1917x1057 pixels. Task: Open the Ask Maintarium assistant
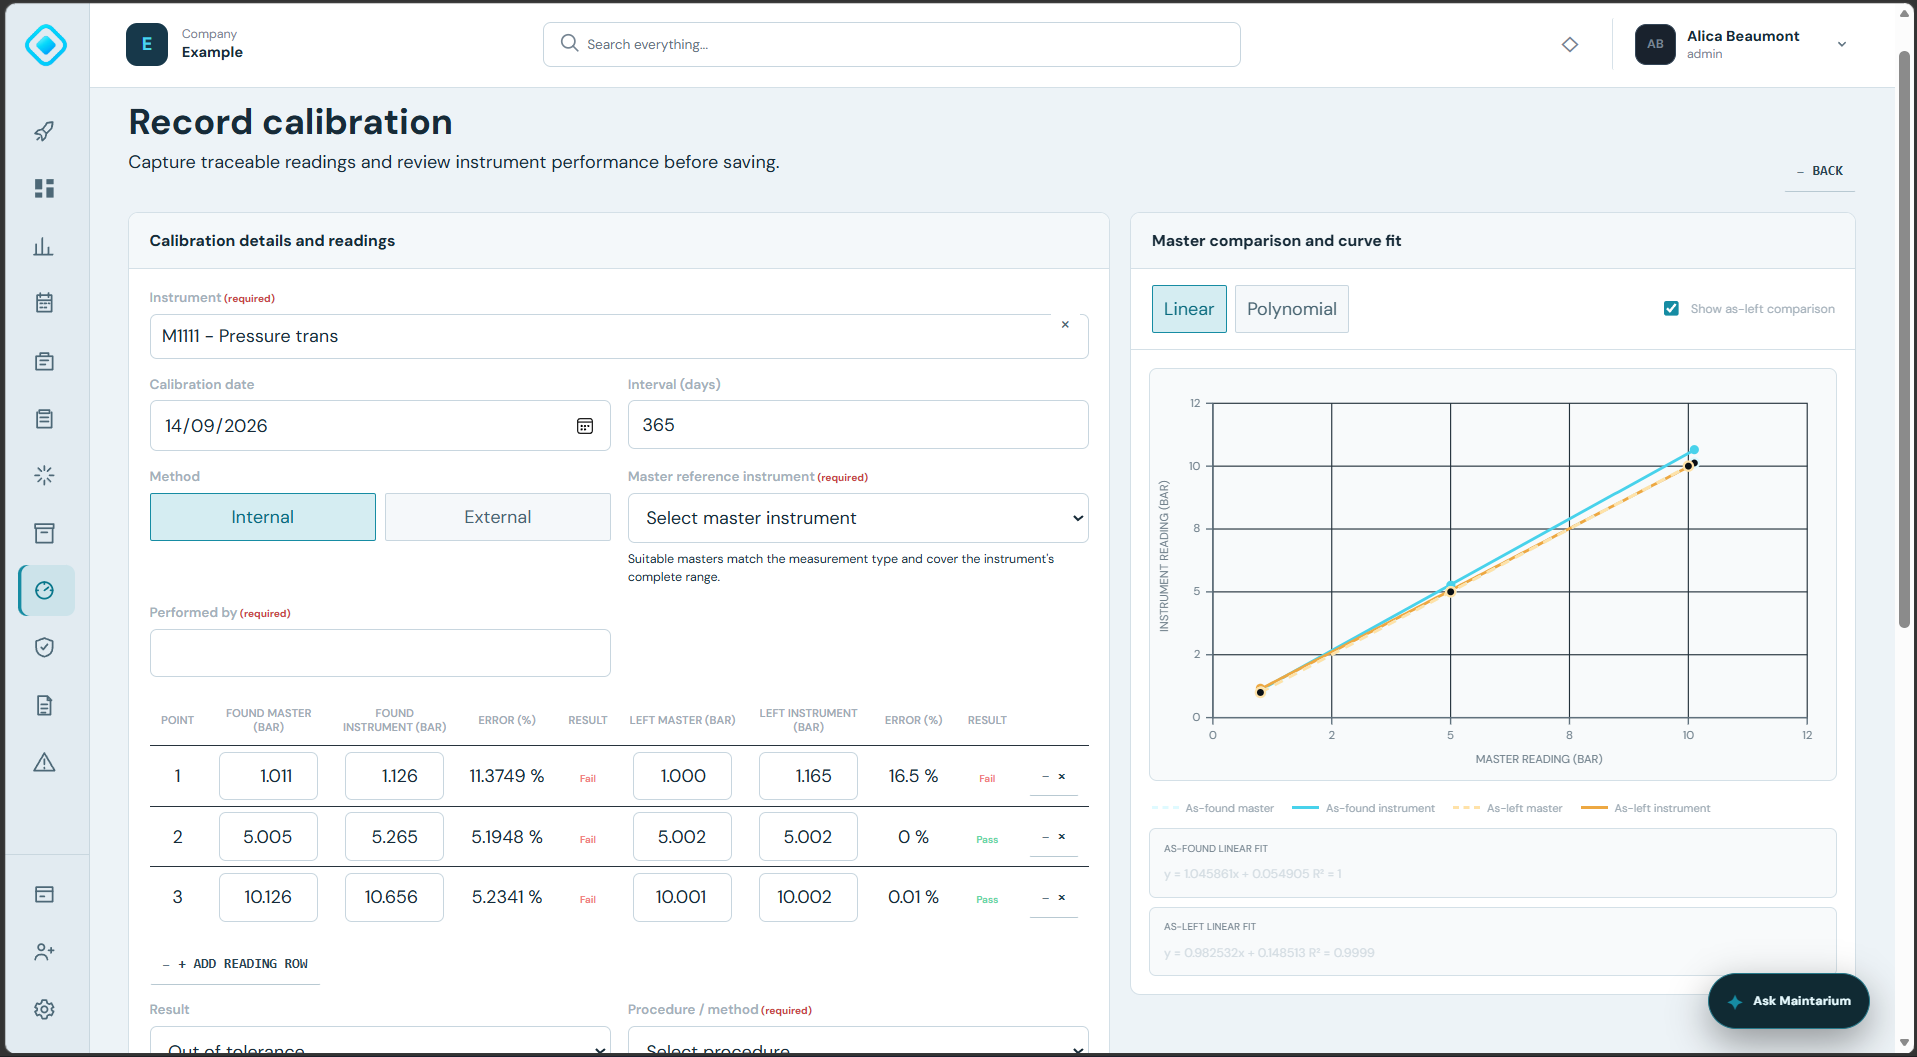tap(1789, 1001)
